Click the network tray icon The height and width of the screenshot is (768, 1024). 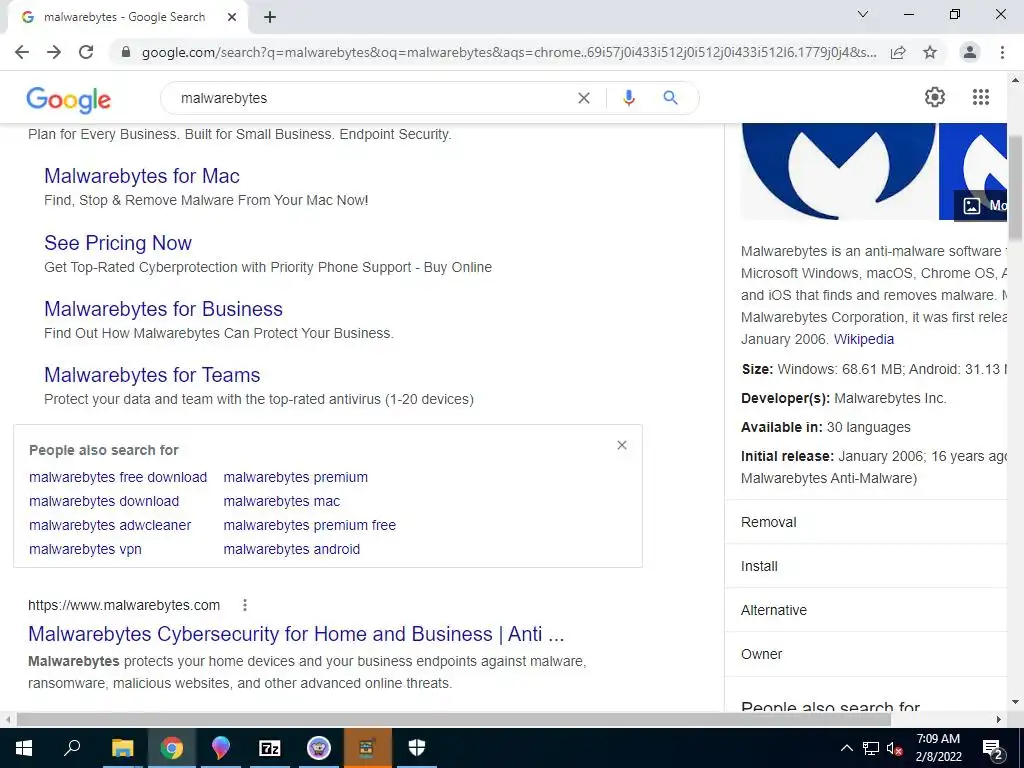pyautogui.click(x=871, y=748)
